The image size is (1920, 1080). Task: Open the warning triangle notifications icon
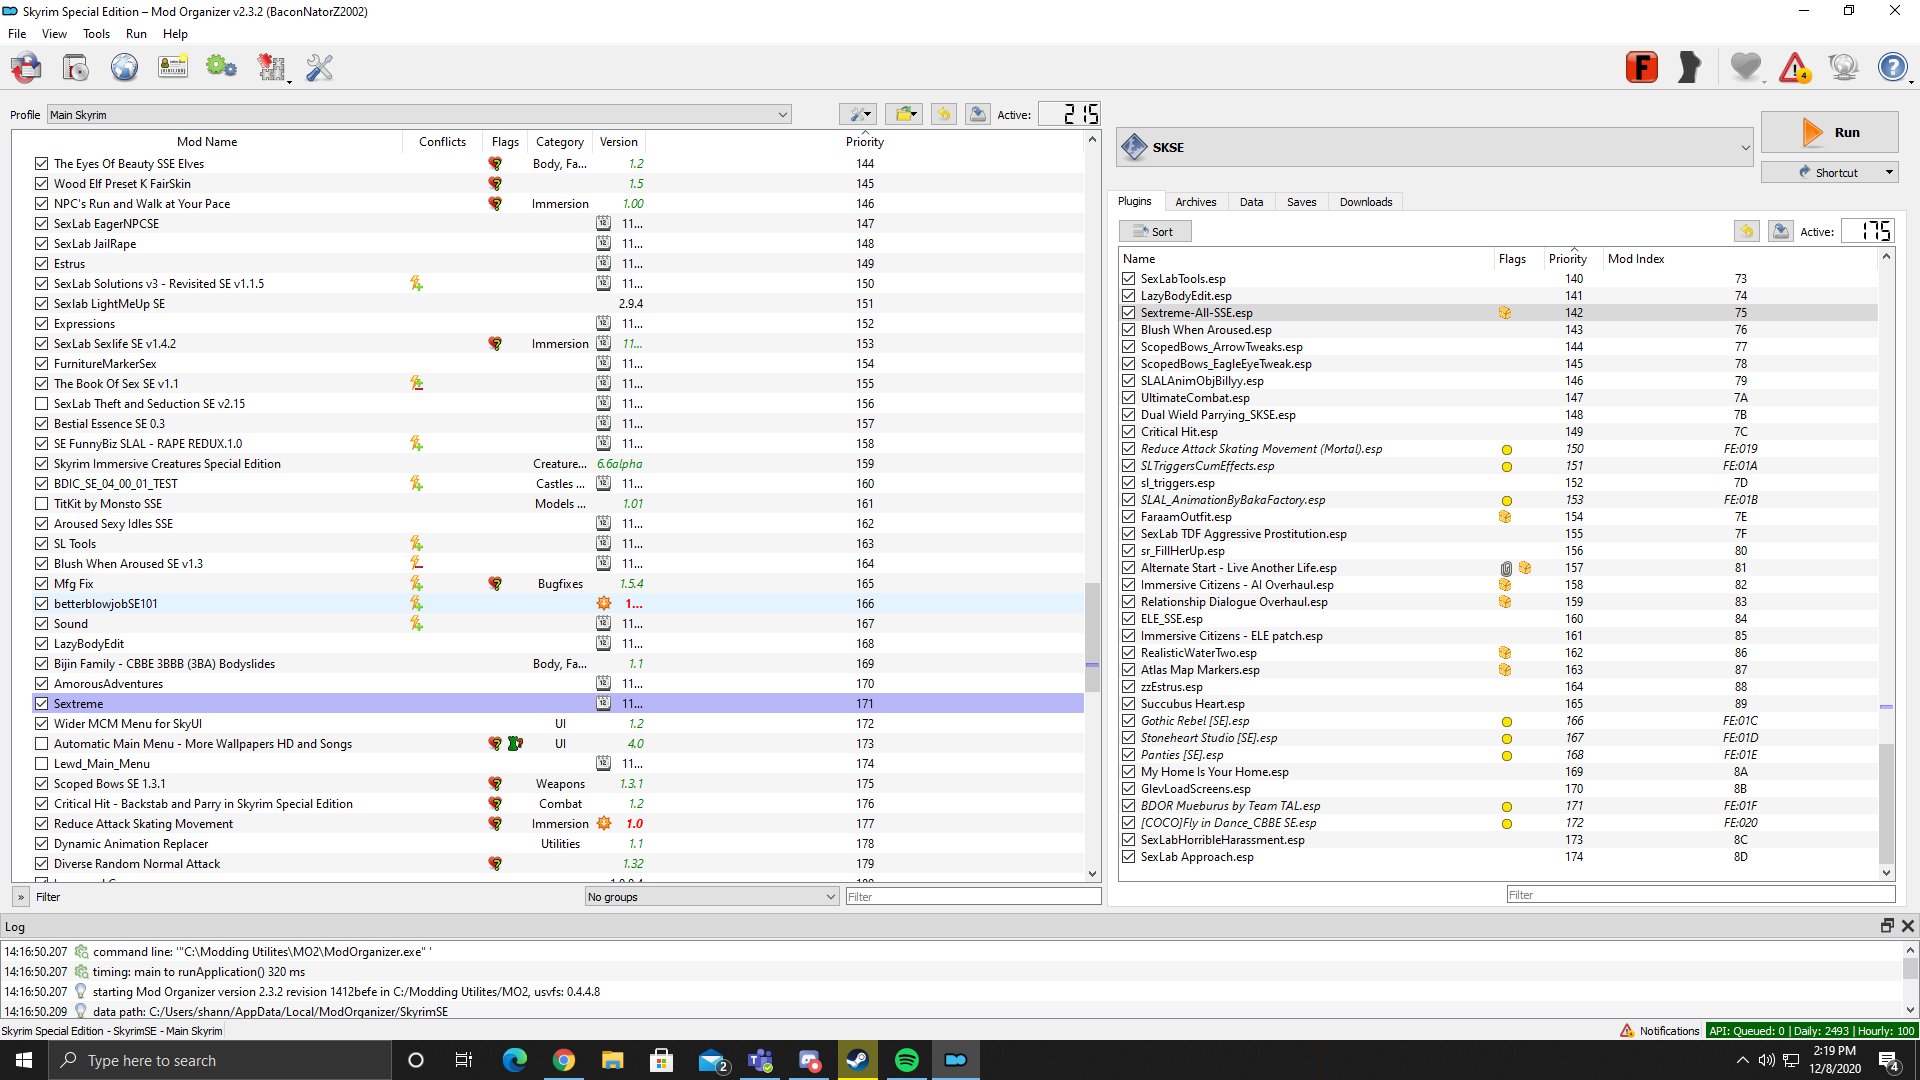(x=1795, y=68)
